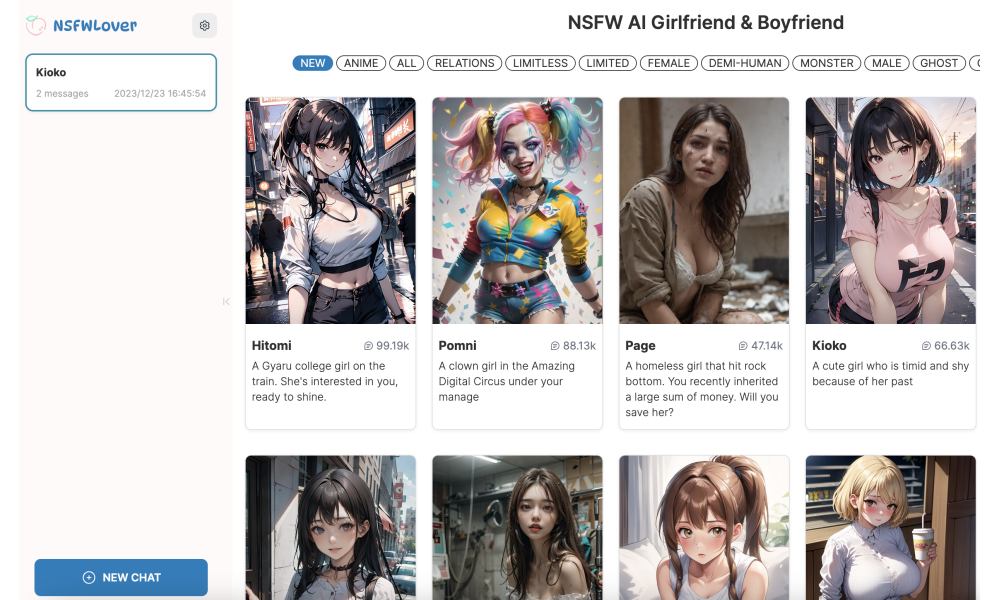Open the second-row ponytail girl on bed card
This screenshot has width=1000, height=600.
pos(704,527)
